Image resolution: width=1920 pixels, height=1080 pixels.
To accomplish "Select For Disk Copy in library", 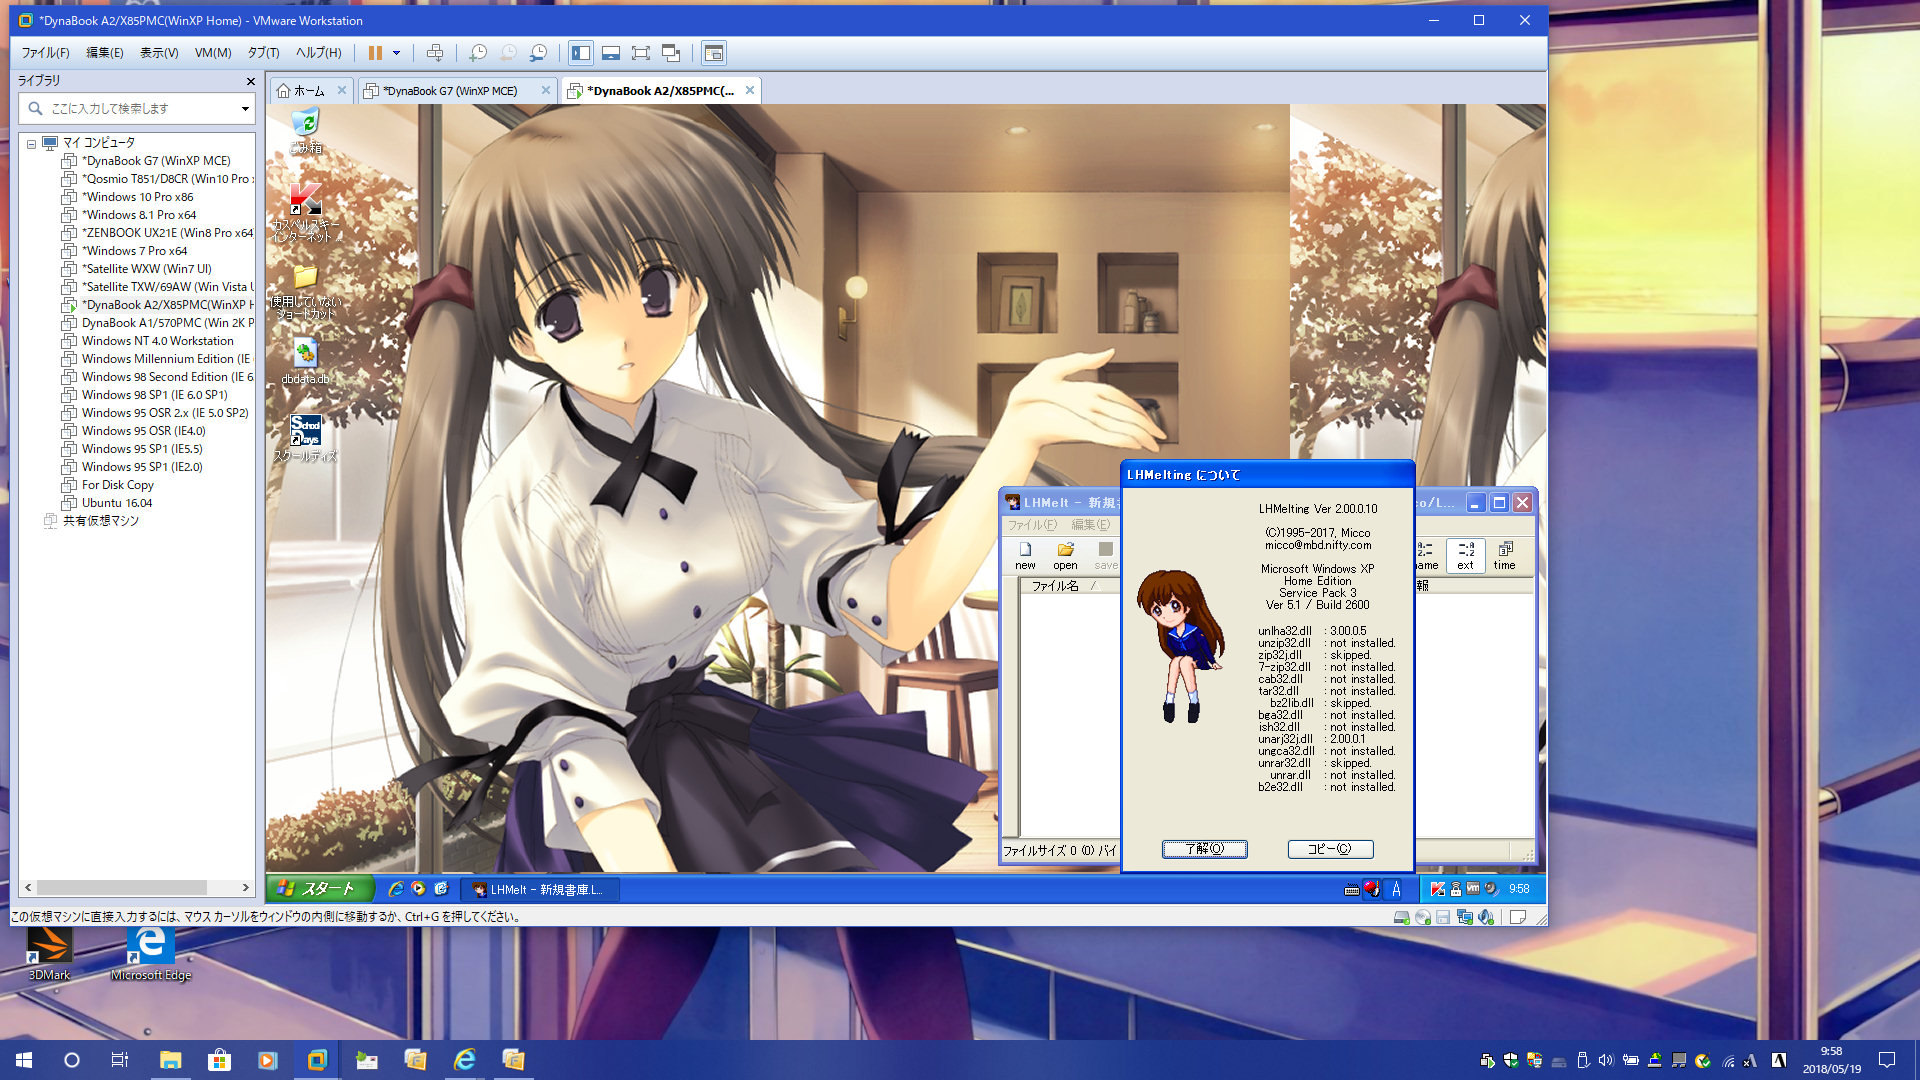I will tap(117, 485).
